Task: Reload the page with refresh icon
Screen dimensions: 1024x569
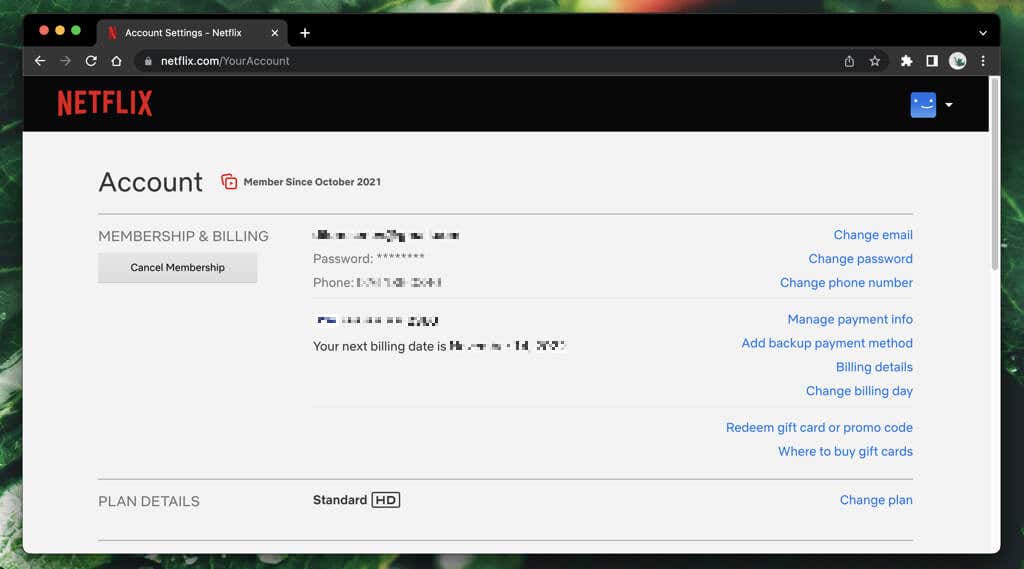Action: (91, 61)
